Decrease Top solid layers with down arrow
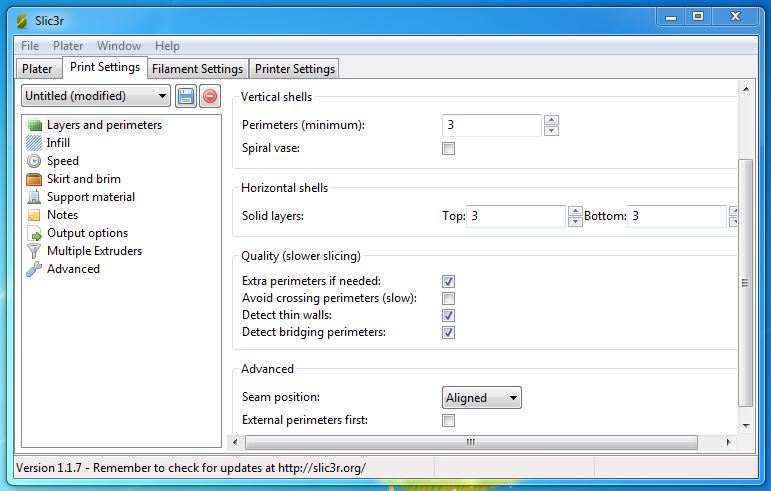The height and width of the screenshot is (491, 771). pos(575,222)
